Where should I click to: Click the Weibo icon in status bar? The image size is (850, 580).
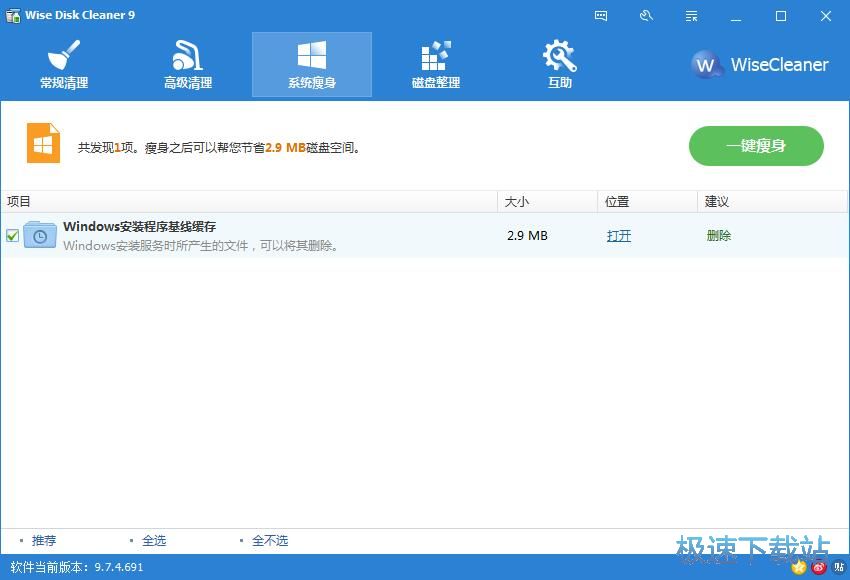coord(819,568)
